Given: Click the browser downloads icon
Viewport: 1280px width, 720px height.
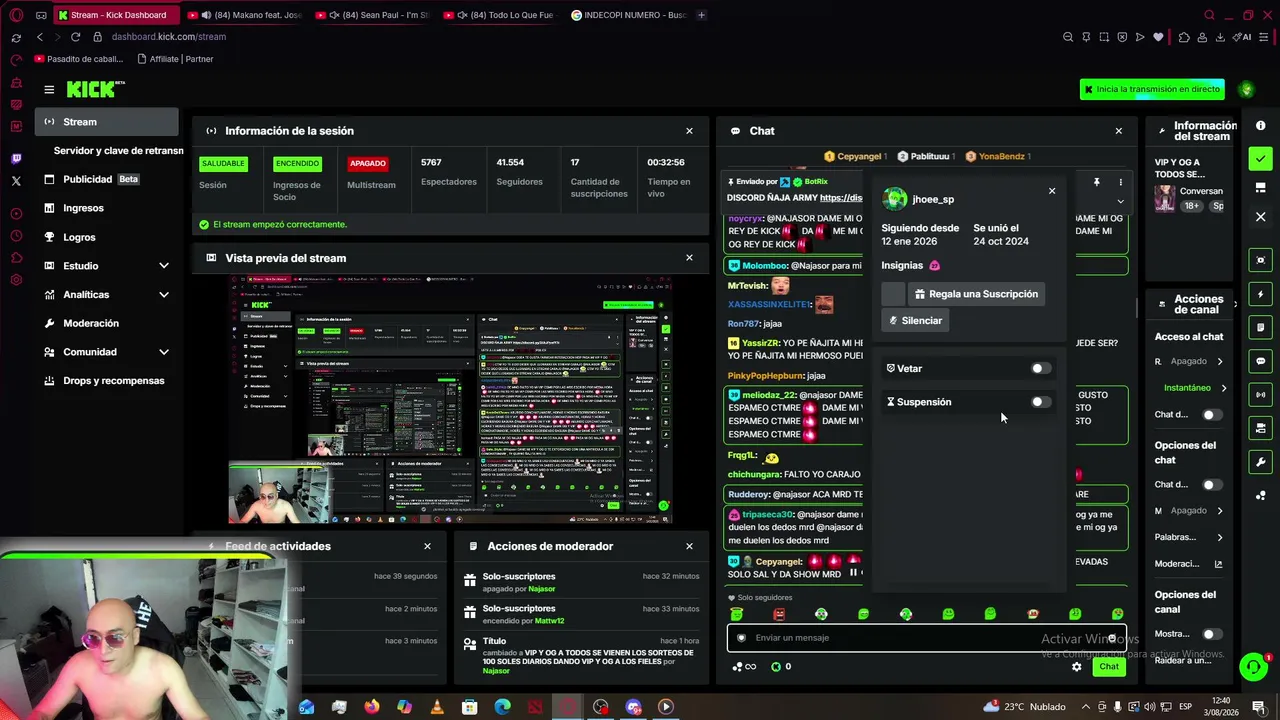Looking at the screenshot, I should pos(1220,37).
